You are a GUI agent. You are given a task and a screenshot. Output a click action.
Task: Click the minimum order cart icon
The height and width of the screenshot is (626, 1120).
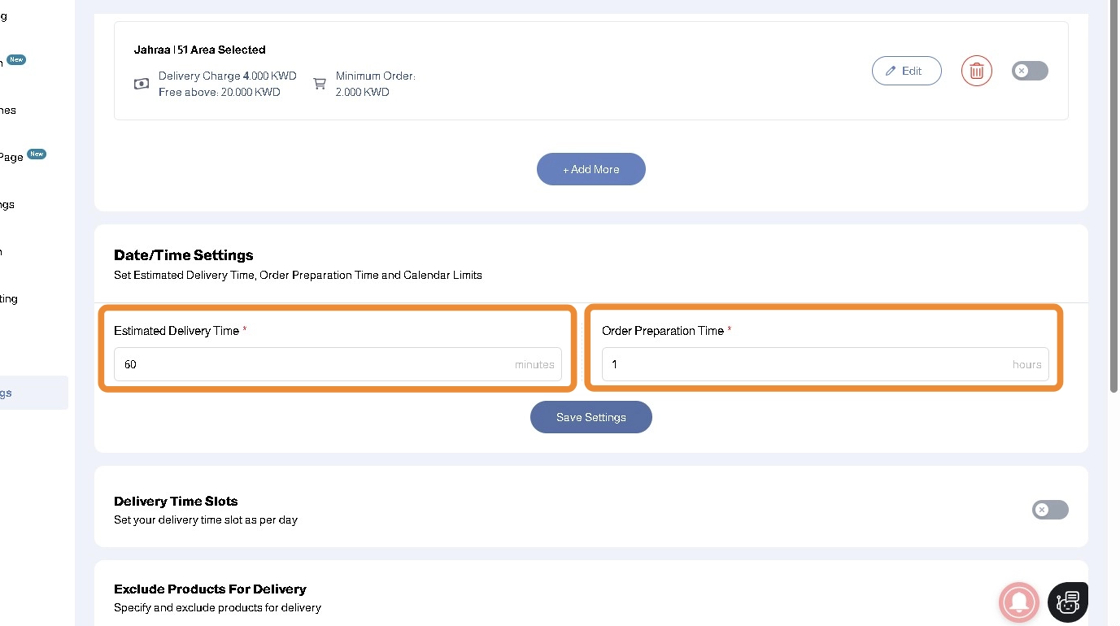coord(320,84)
